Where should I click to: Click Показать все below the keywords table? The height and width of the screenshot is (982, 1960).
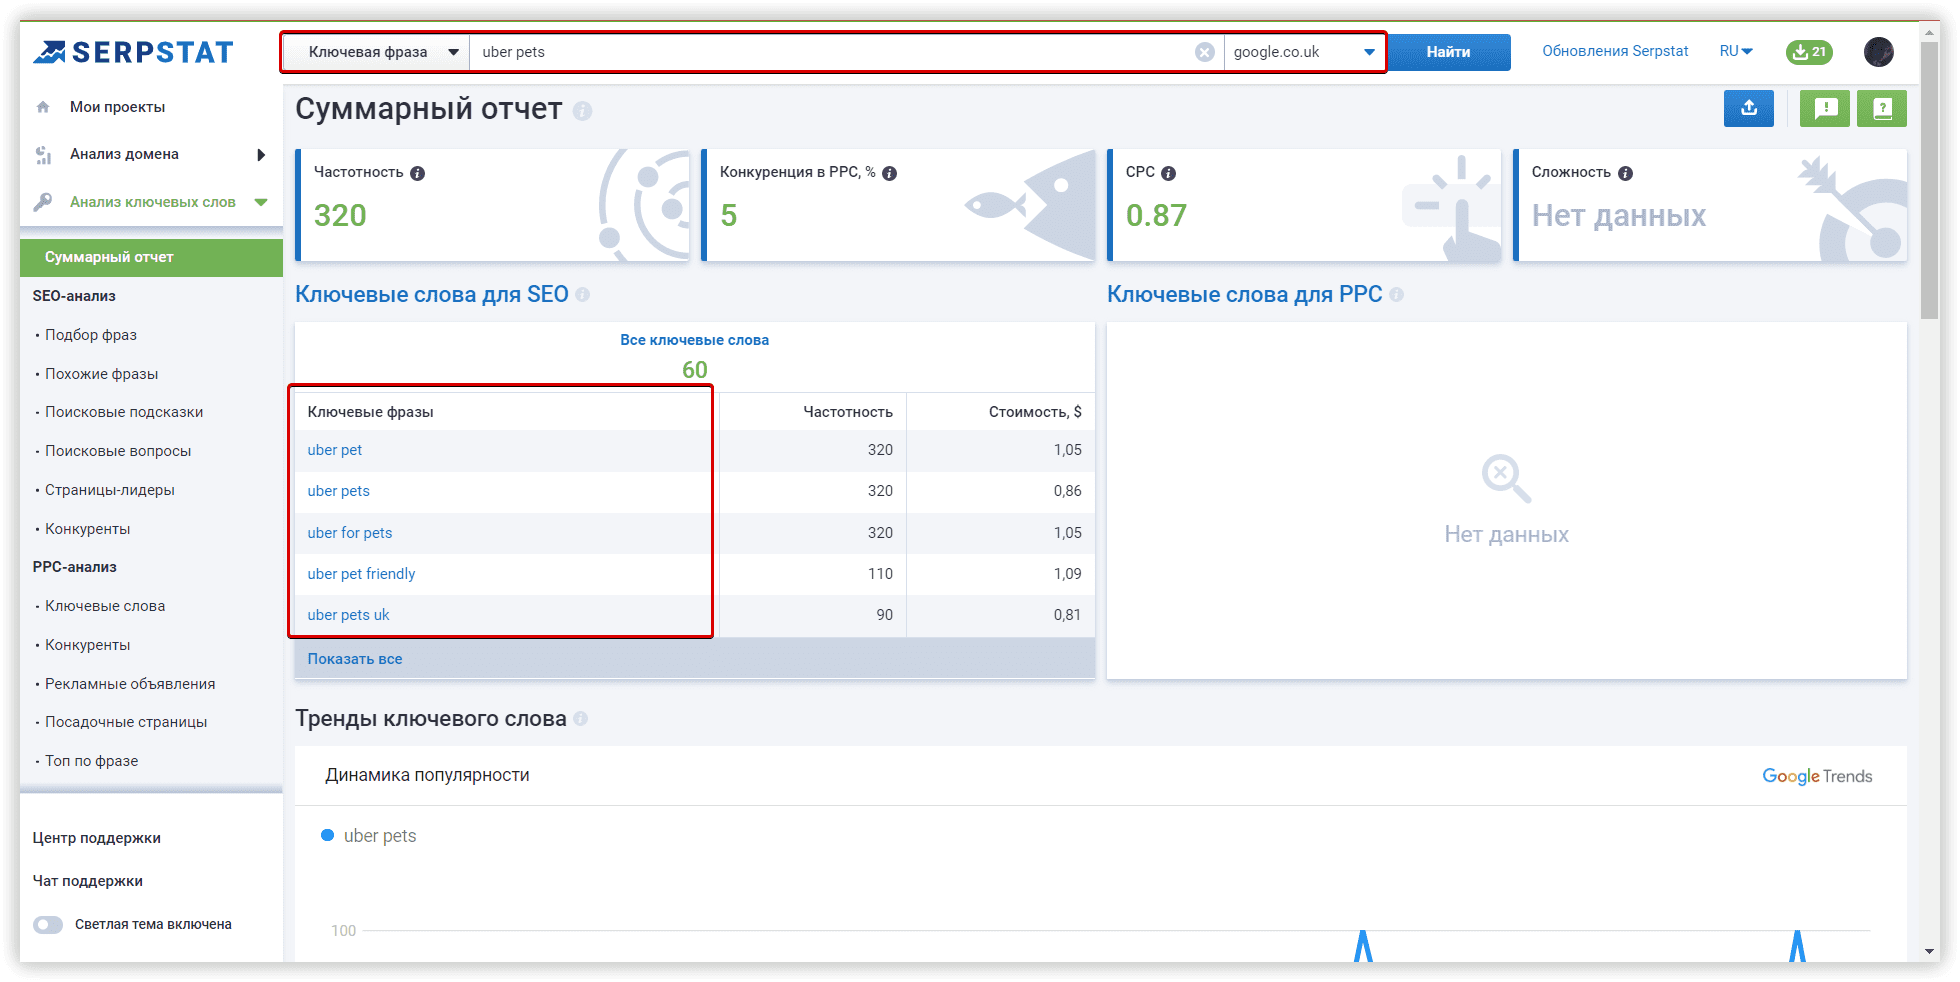355,659
